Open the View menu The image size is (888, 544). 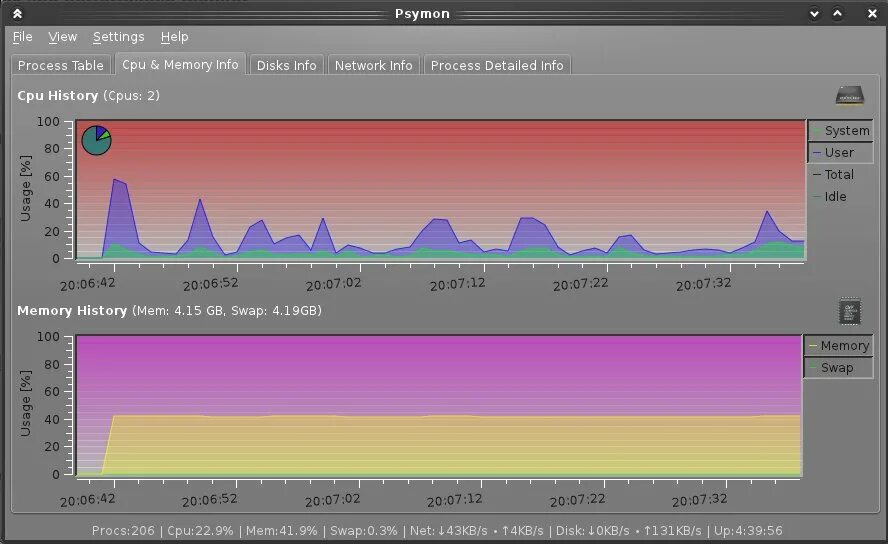(62, 37)
